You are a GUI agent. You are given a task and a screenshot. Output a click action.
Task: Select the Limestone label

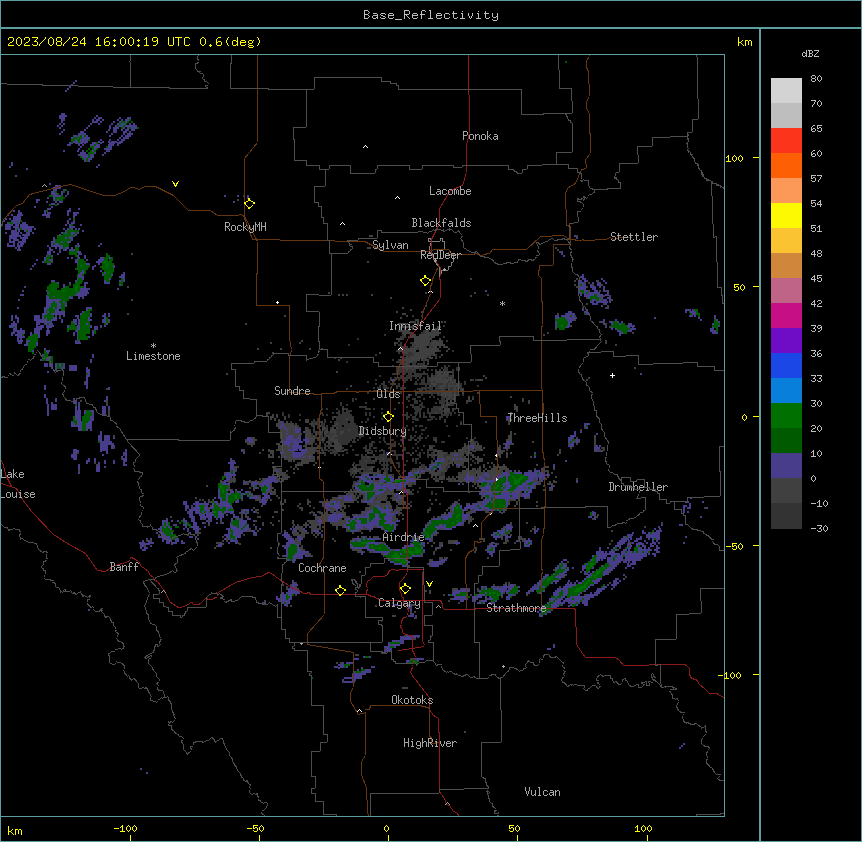(153, 356)
